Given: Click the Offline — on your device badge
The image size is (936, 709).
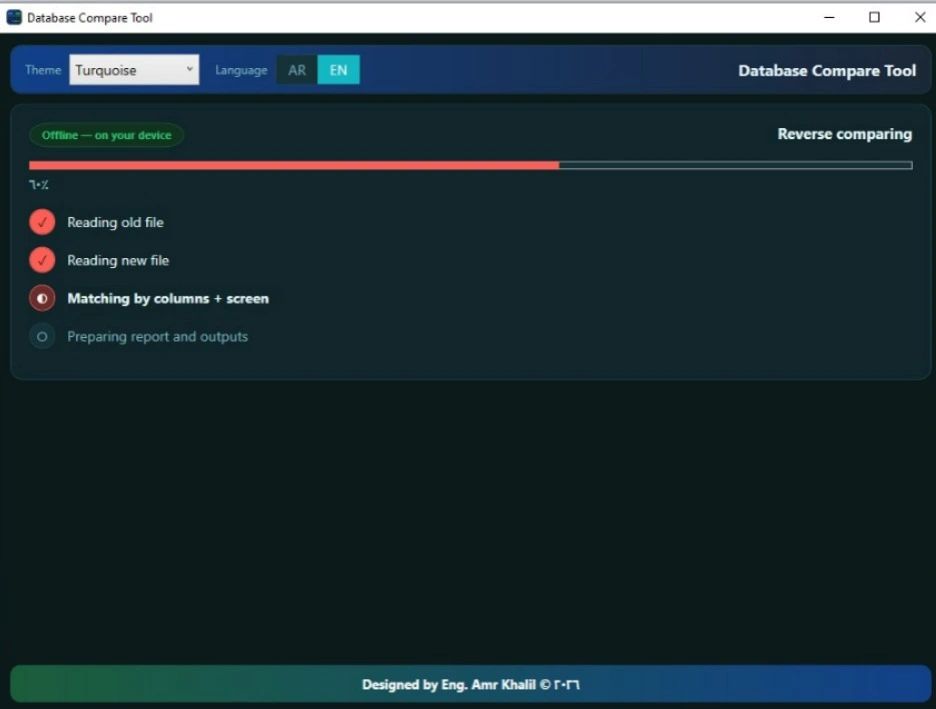Looking at the screenshot, I should point(106,135).
